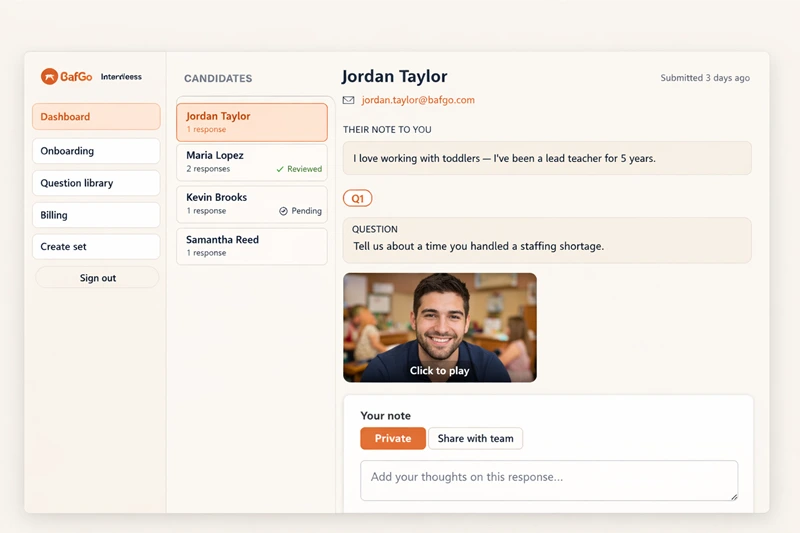Click the BafGo logo icon
Viewport: 800px width, 533px height.
click(x=49, y=77)
